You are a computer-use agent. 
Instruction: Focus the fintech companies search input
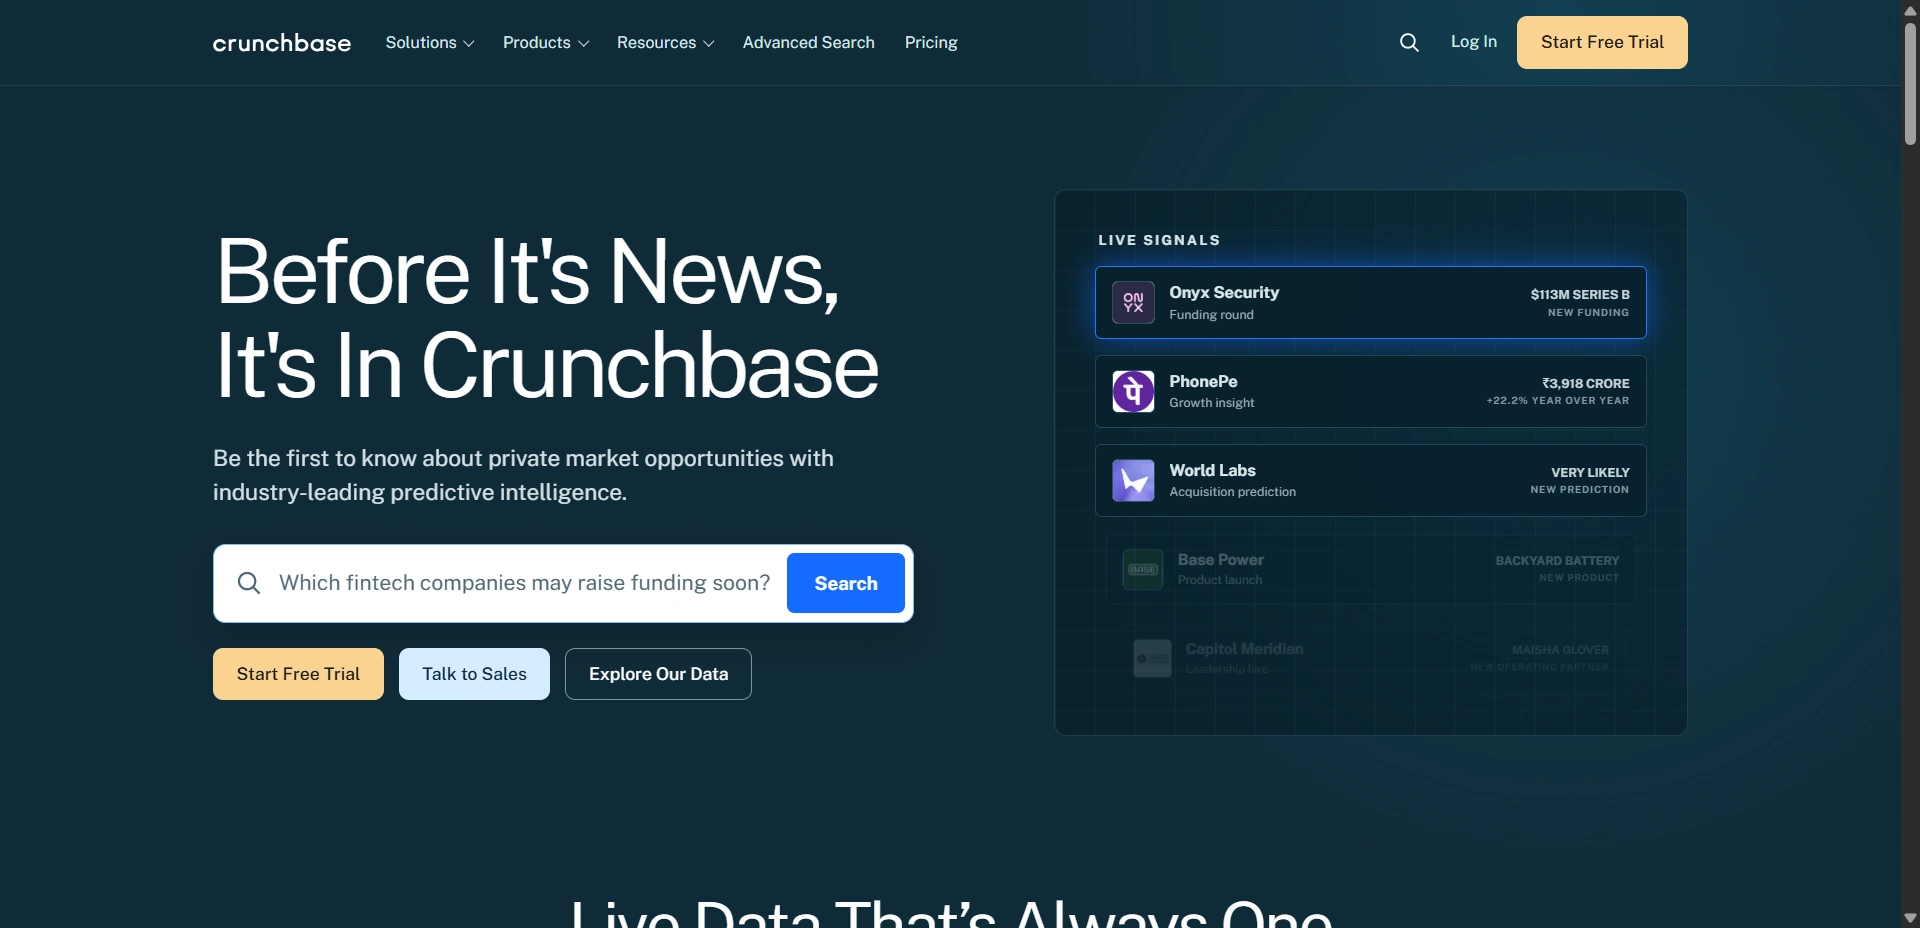point(525,583)
